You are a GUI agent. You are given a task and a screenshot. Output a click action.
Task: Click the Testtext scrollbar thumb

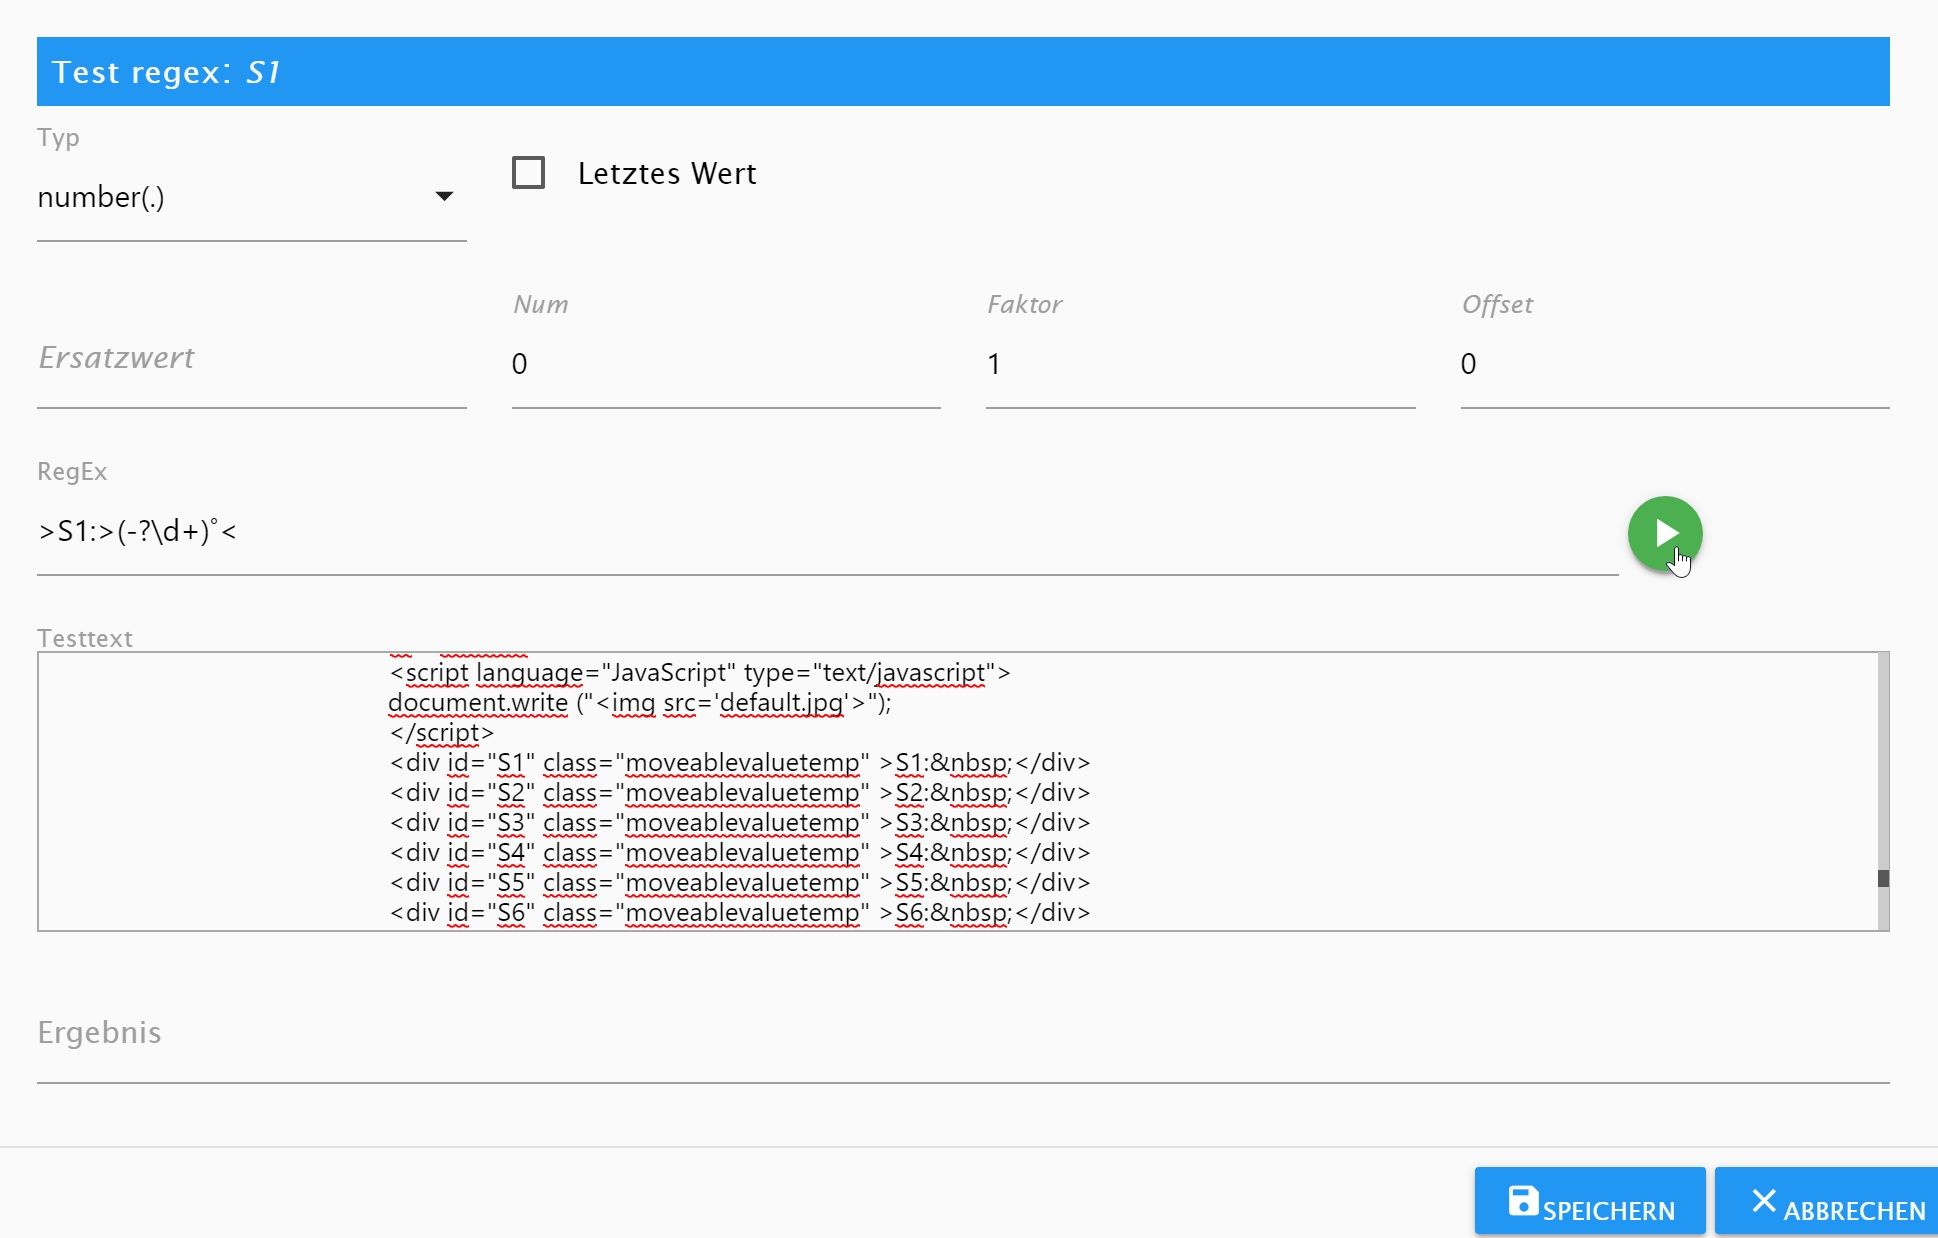pos(1883,878)
